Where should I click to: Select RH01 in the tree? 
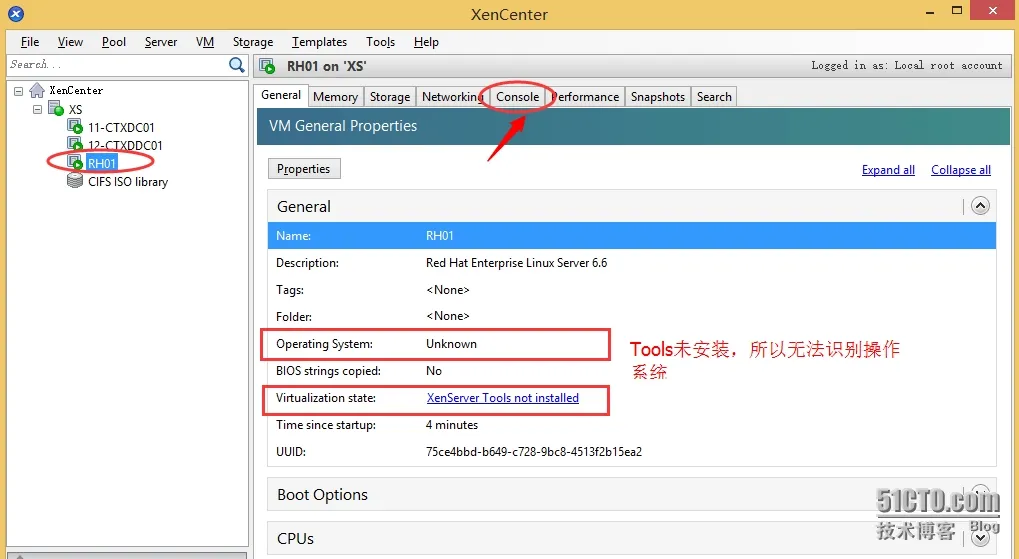(101, 163)
